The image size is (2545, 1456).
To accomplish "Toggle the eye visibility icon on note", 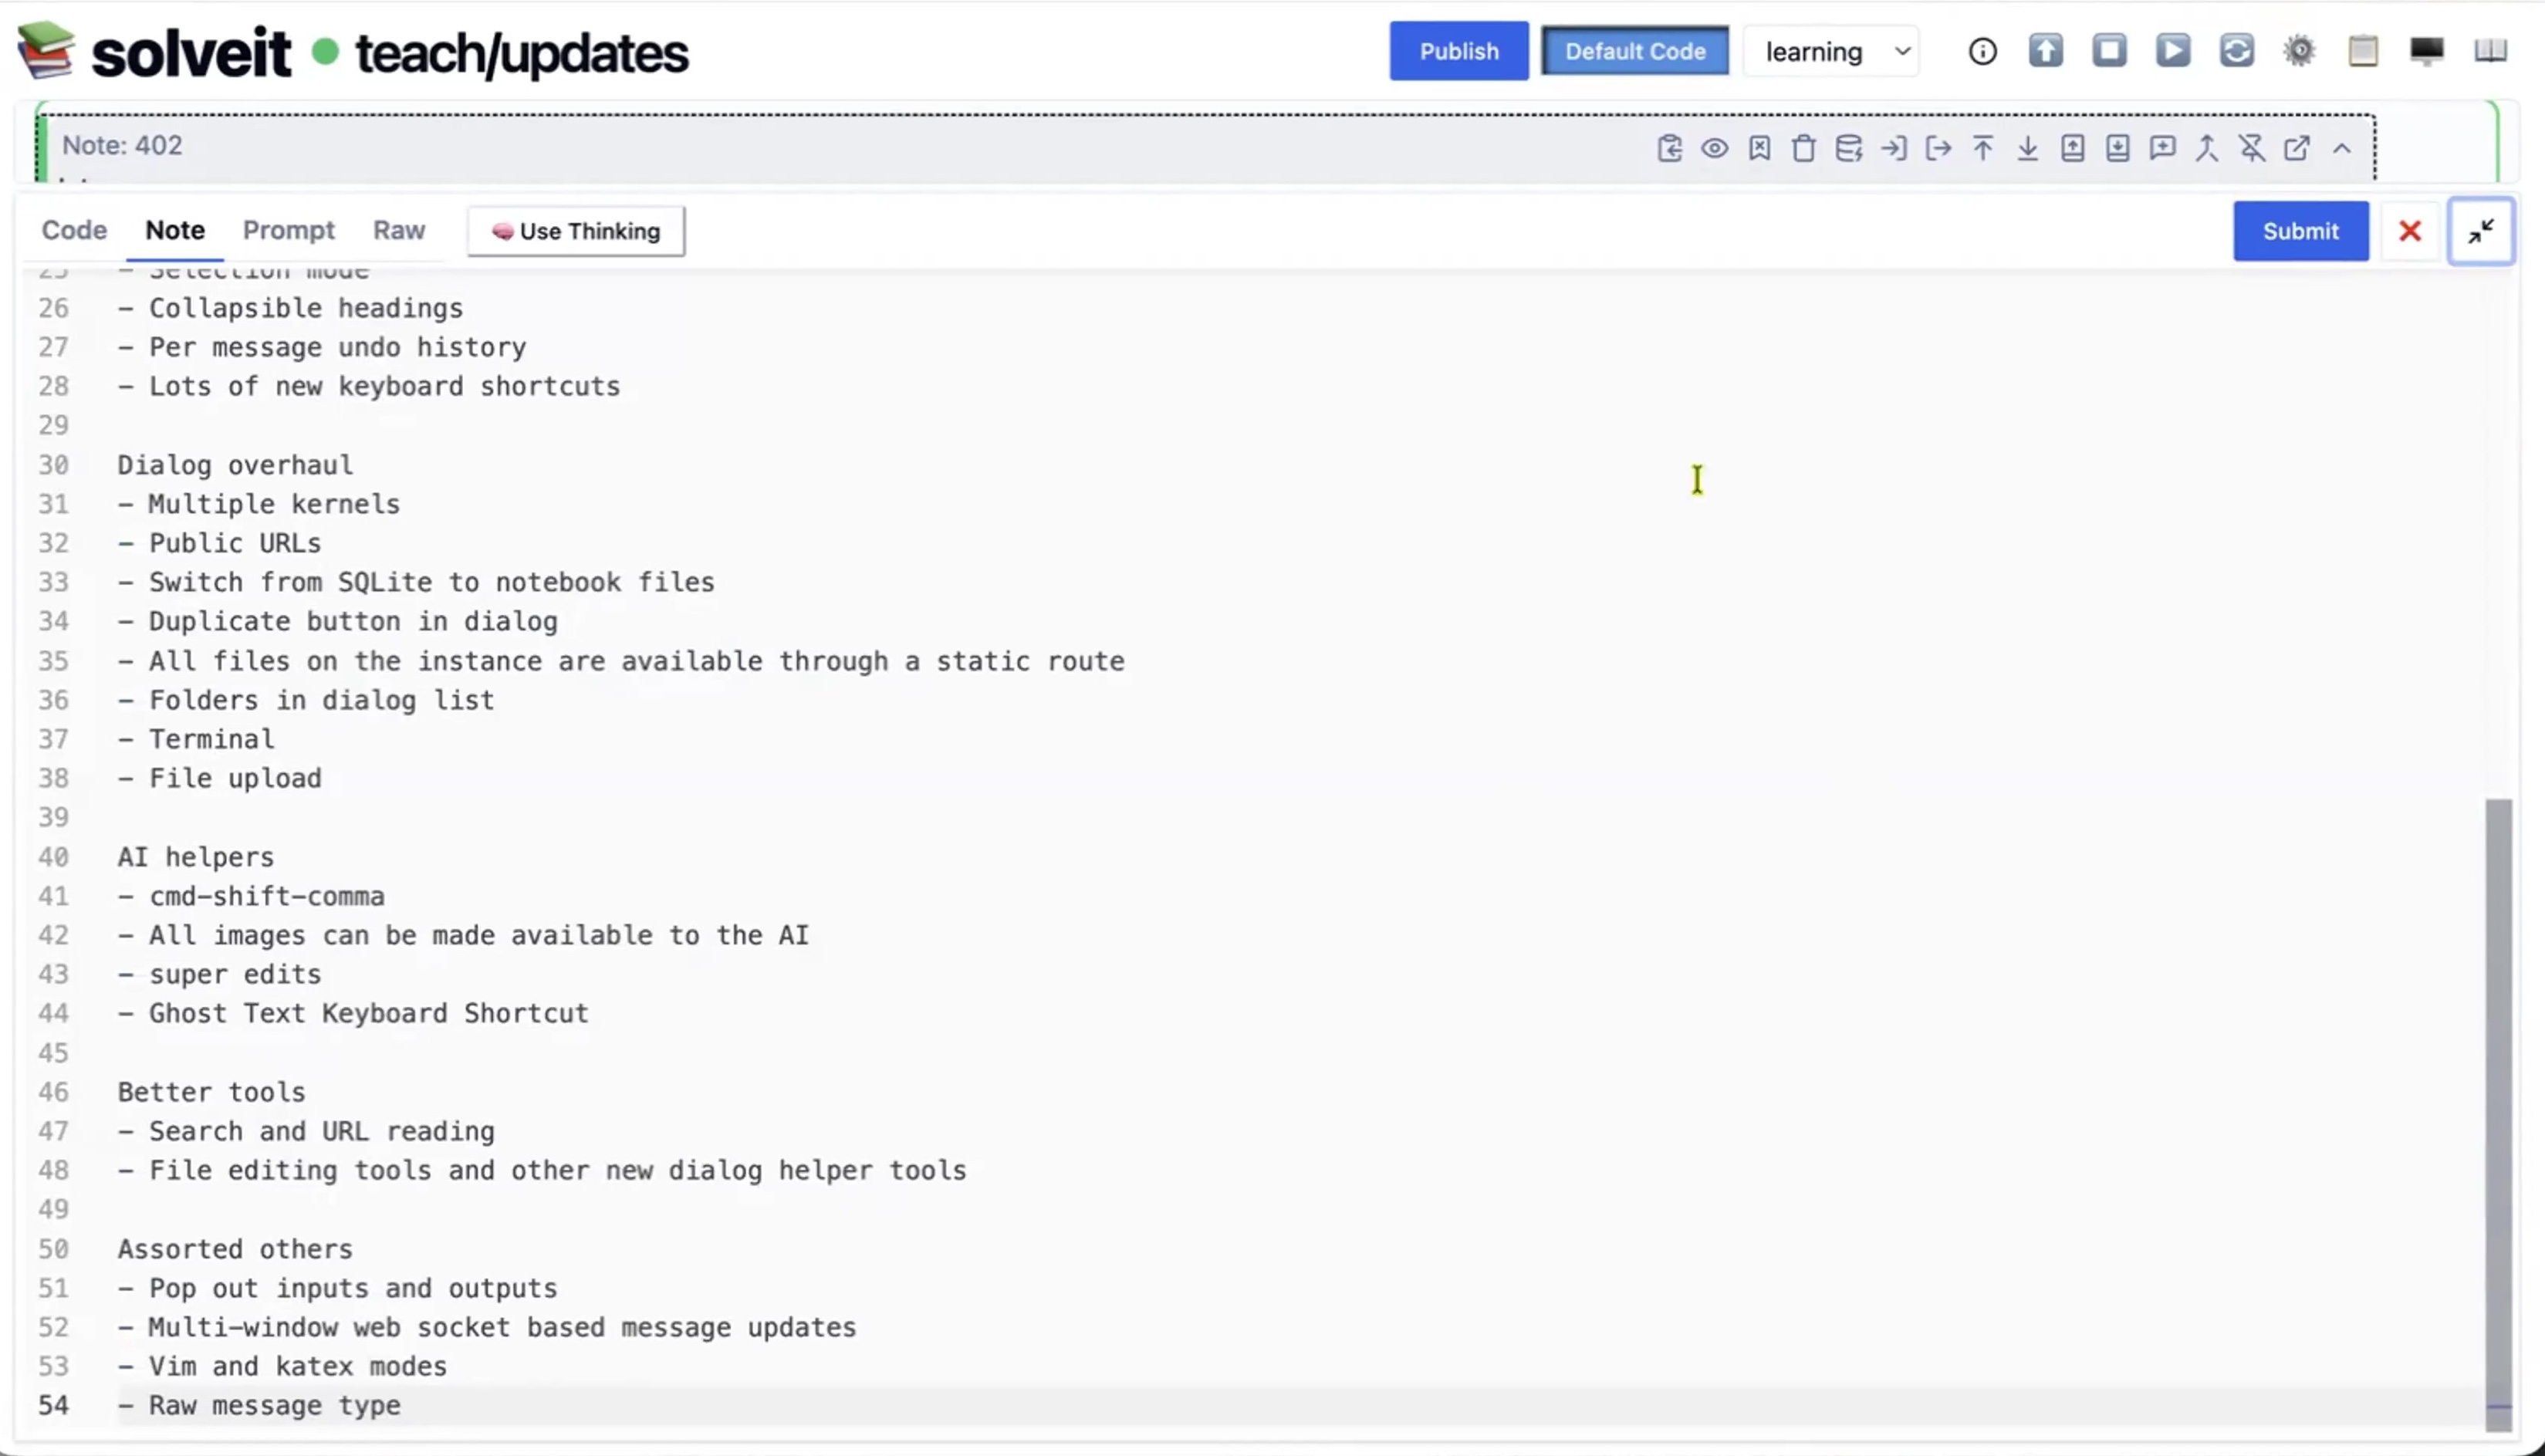I will click(1714, 149).
